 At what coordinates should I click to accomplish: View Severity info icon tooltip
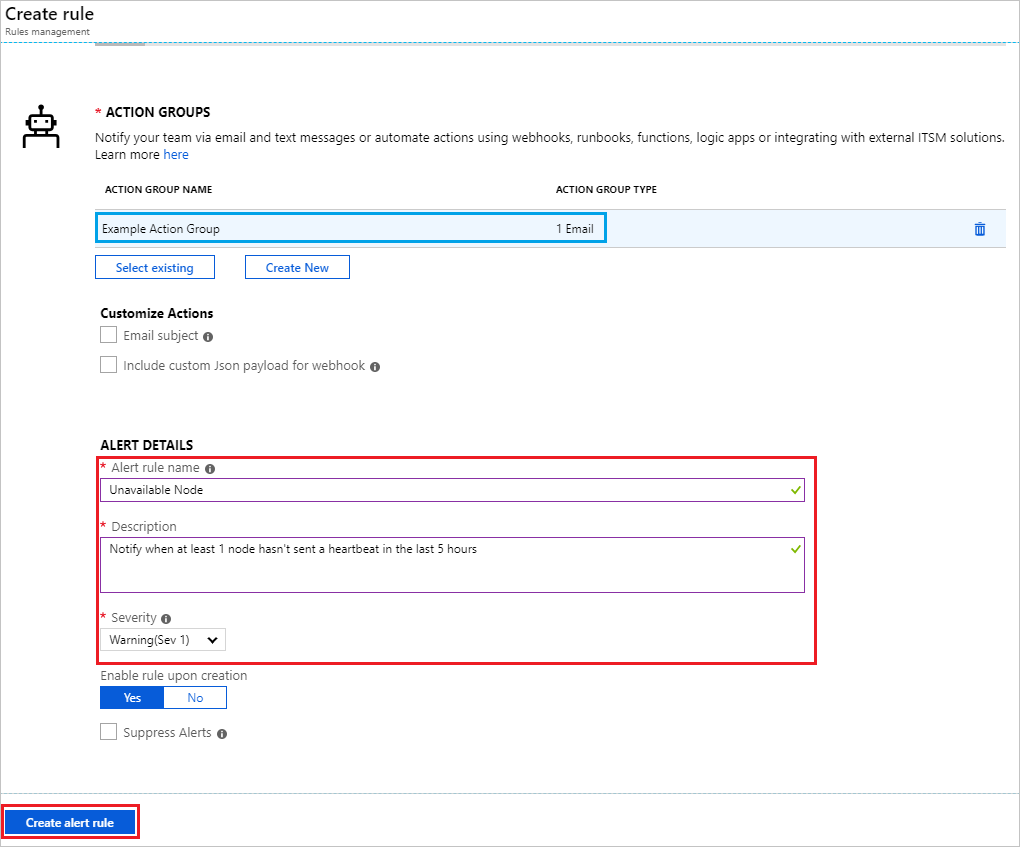pyautogui.click(x=166, y=619)
